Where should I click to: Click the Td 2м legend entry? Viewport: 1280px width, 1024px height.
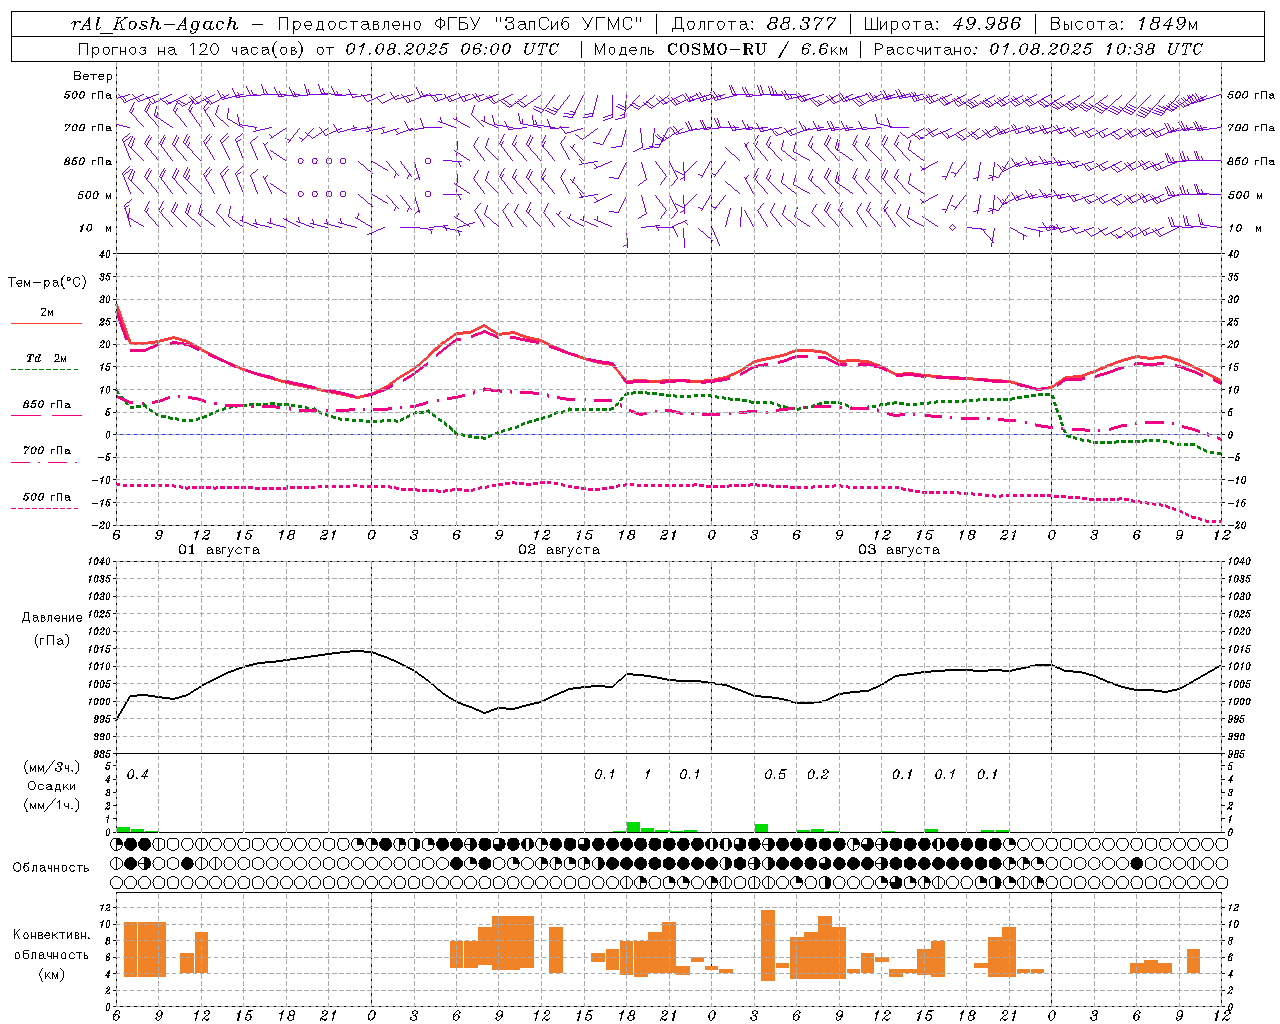pos(47,358)
